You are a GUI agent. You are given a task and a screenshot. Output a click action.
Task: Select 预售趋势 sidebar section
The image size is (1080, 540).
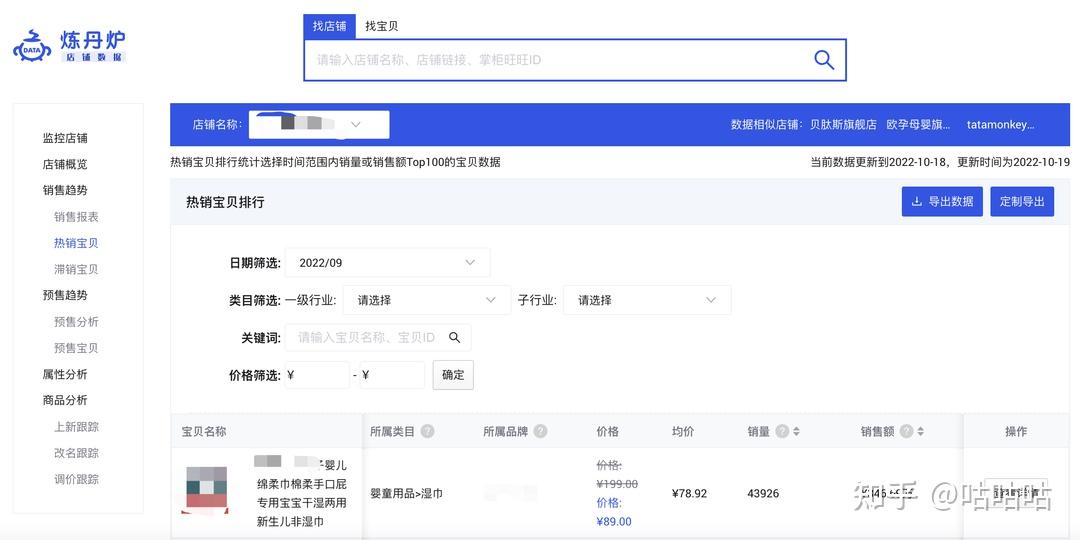65,295
